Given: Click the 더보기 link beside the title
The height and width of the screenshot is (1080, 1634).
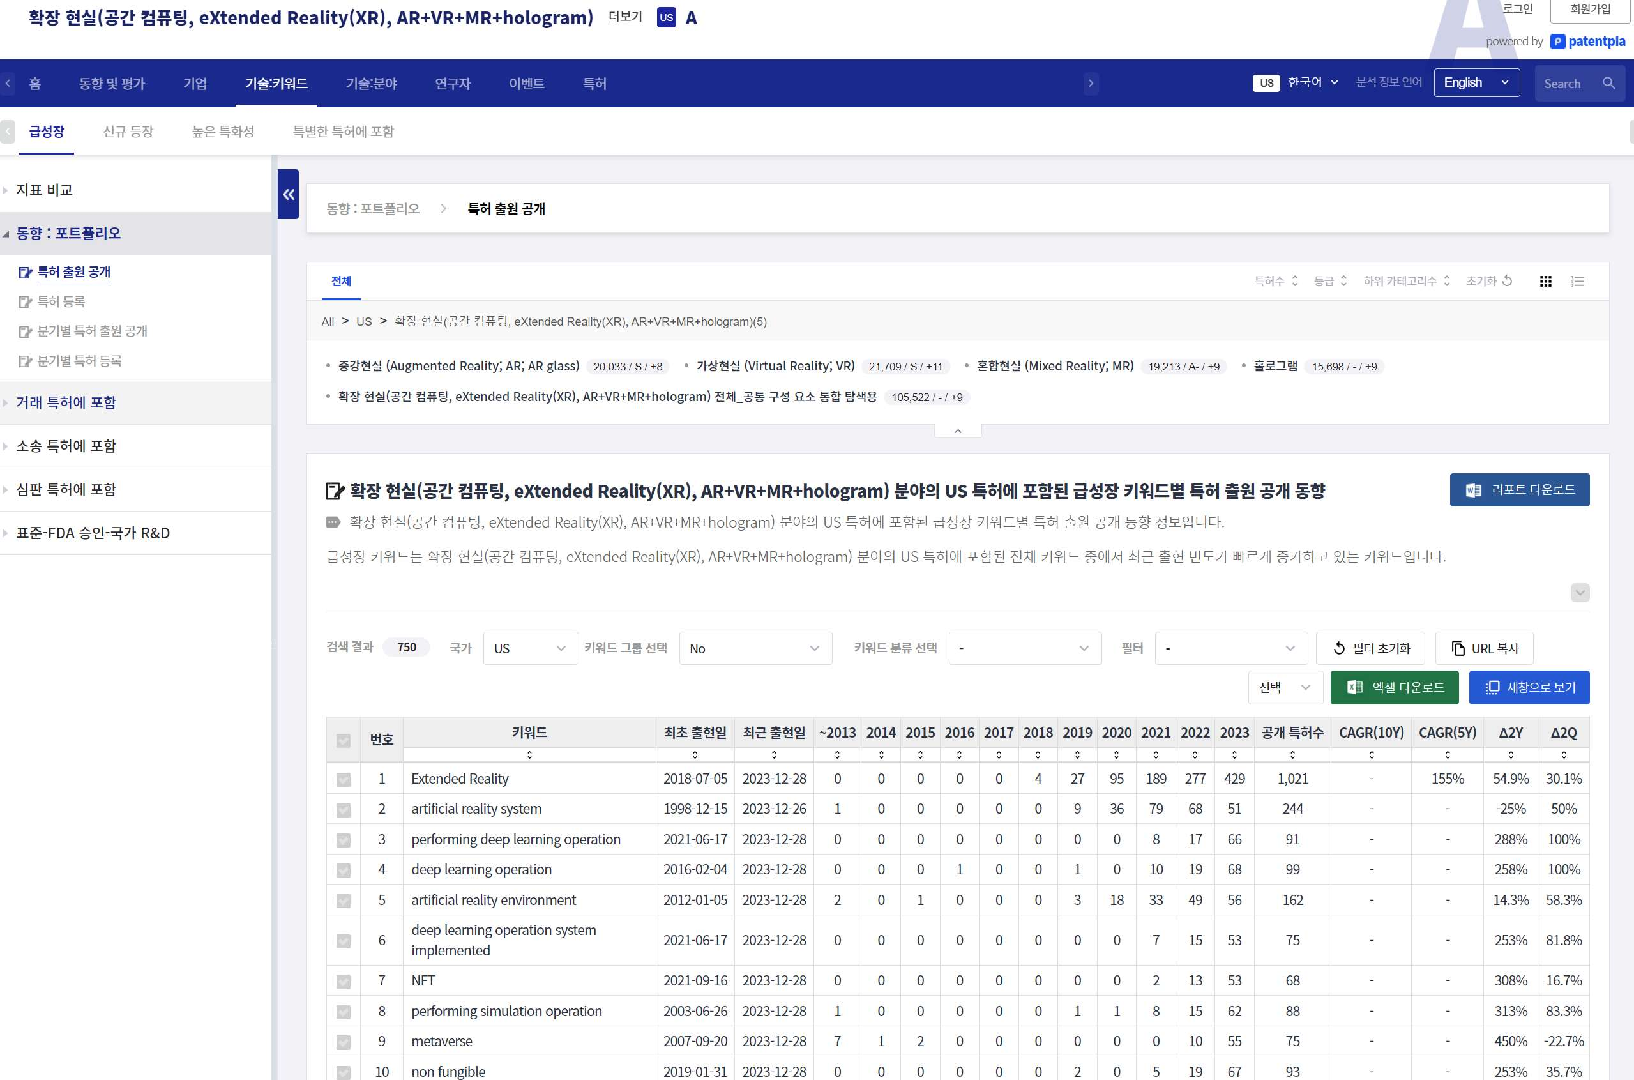Looking at the screenshot, I should [x=625, y=17].
